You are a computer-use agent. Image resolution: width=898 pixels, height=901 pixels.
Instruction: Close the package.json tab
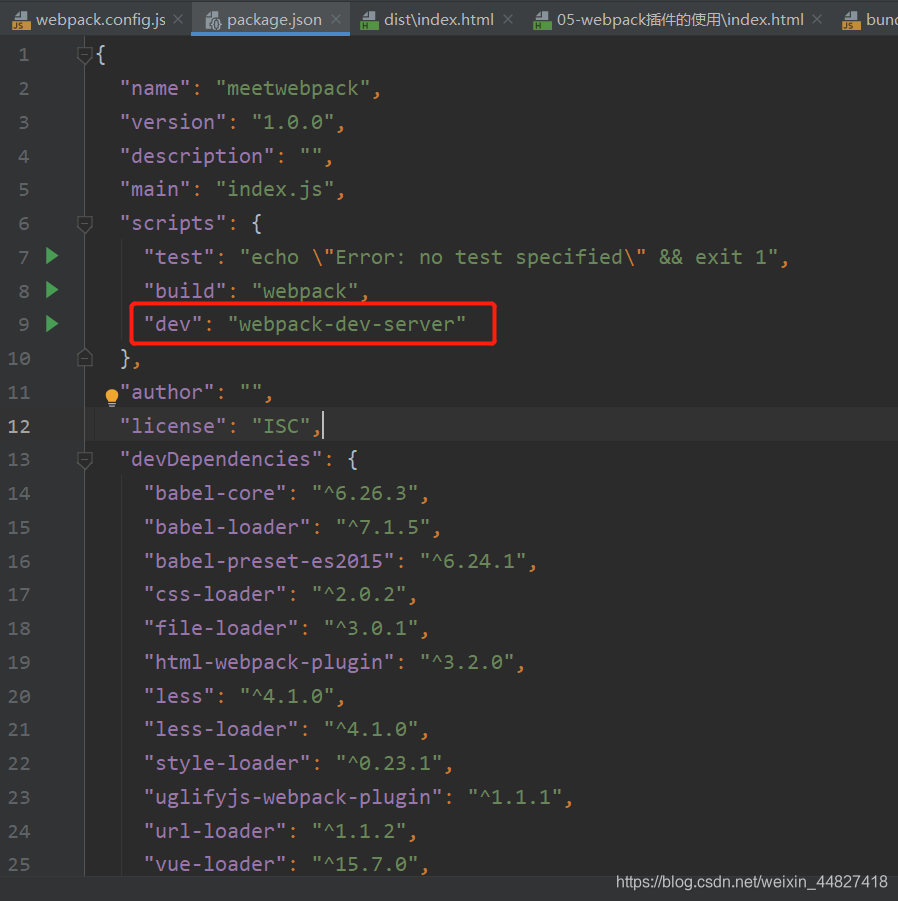click(336, 20)
